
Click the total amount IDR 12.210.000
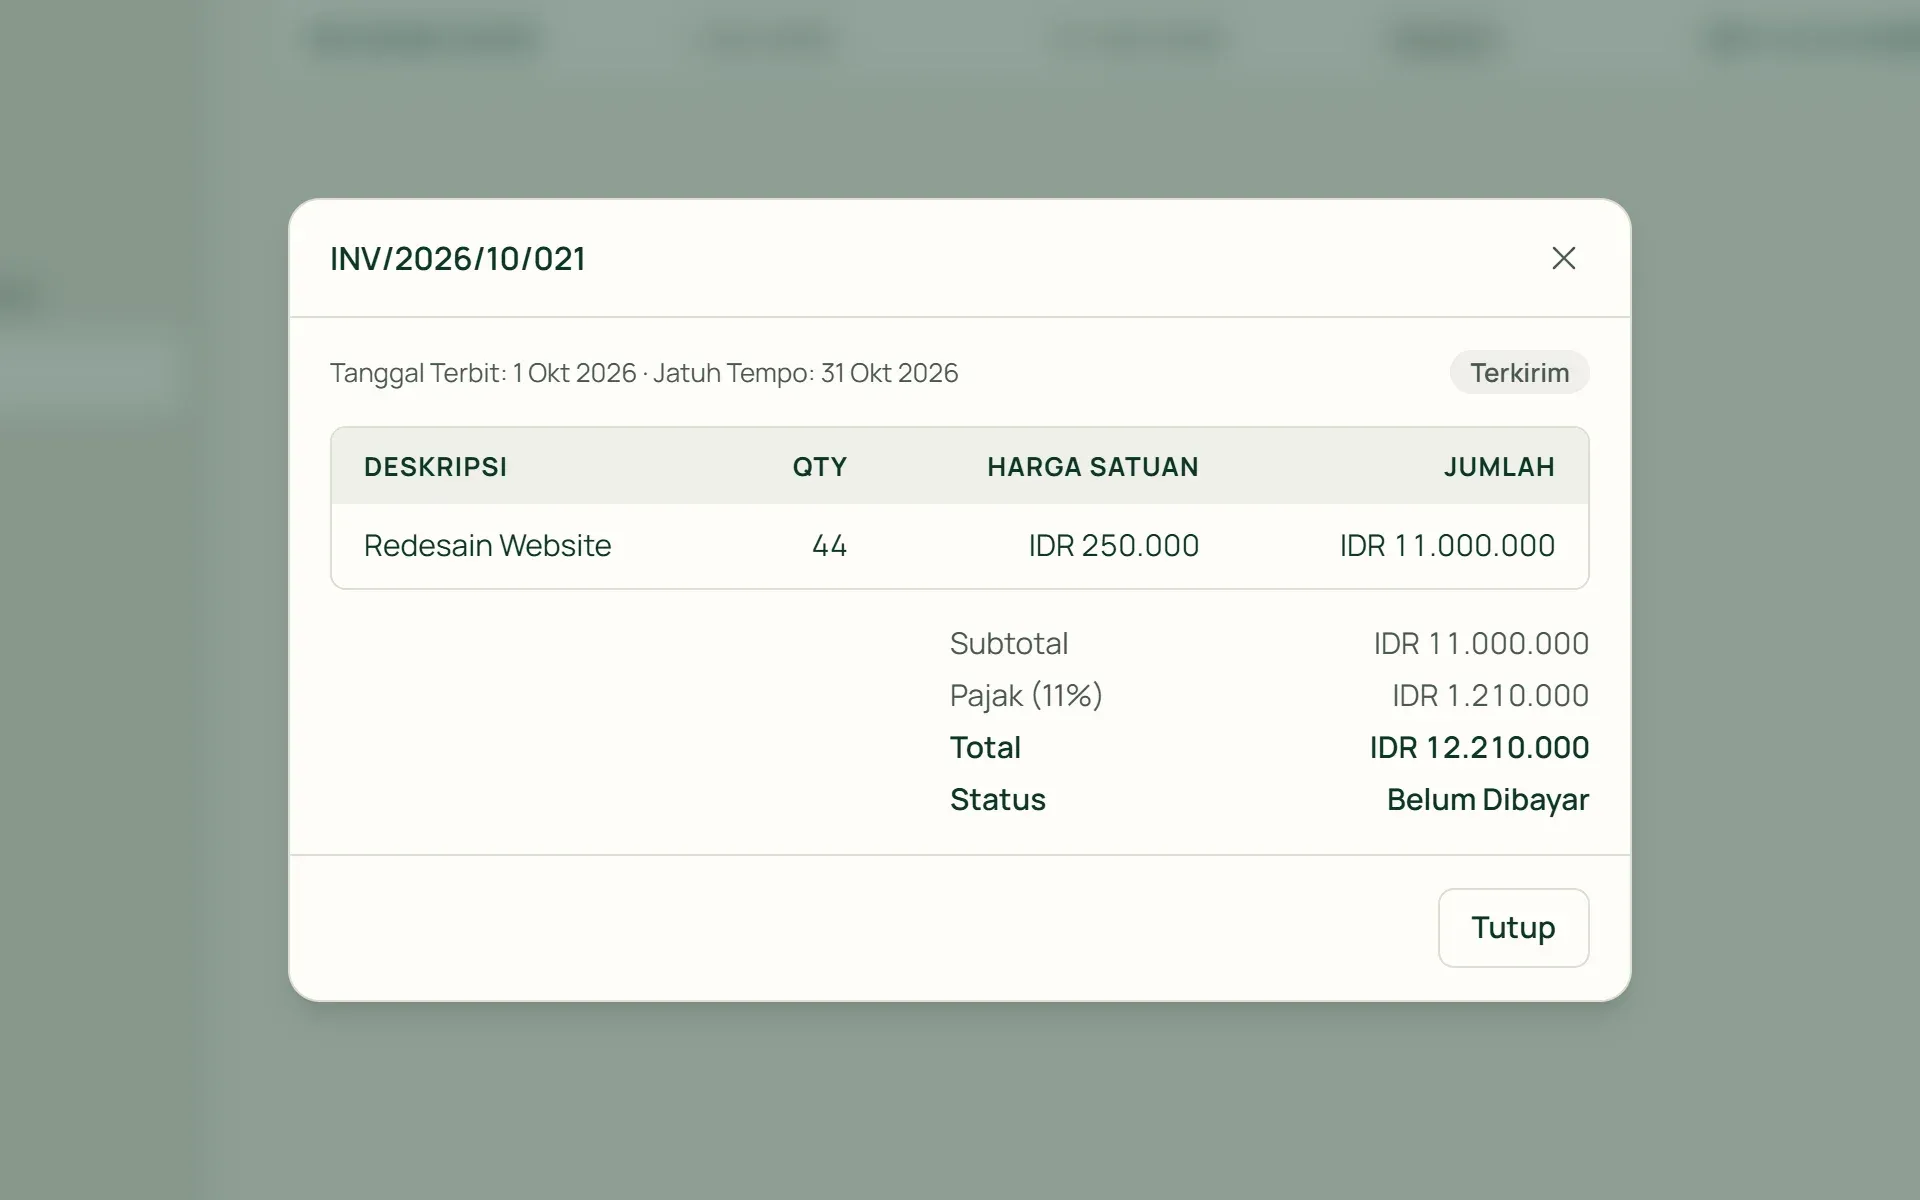1479,747
